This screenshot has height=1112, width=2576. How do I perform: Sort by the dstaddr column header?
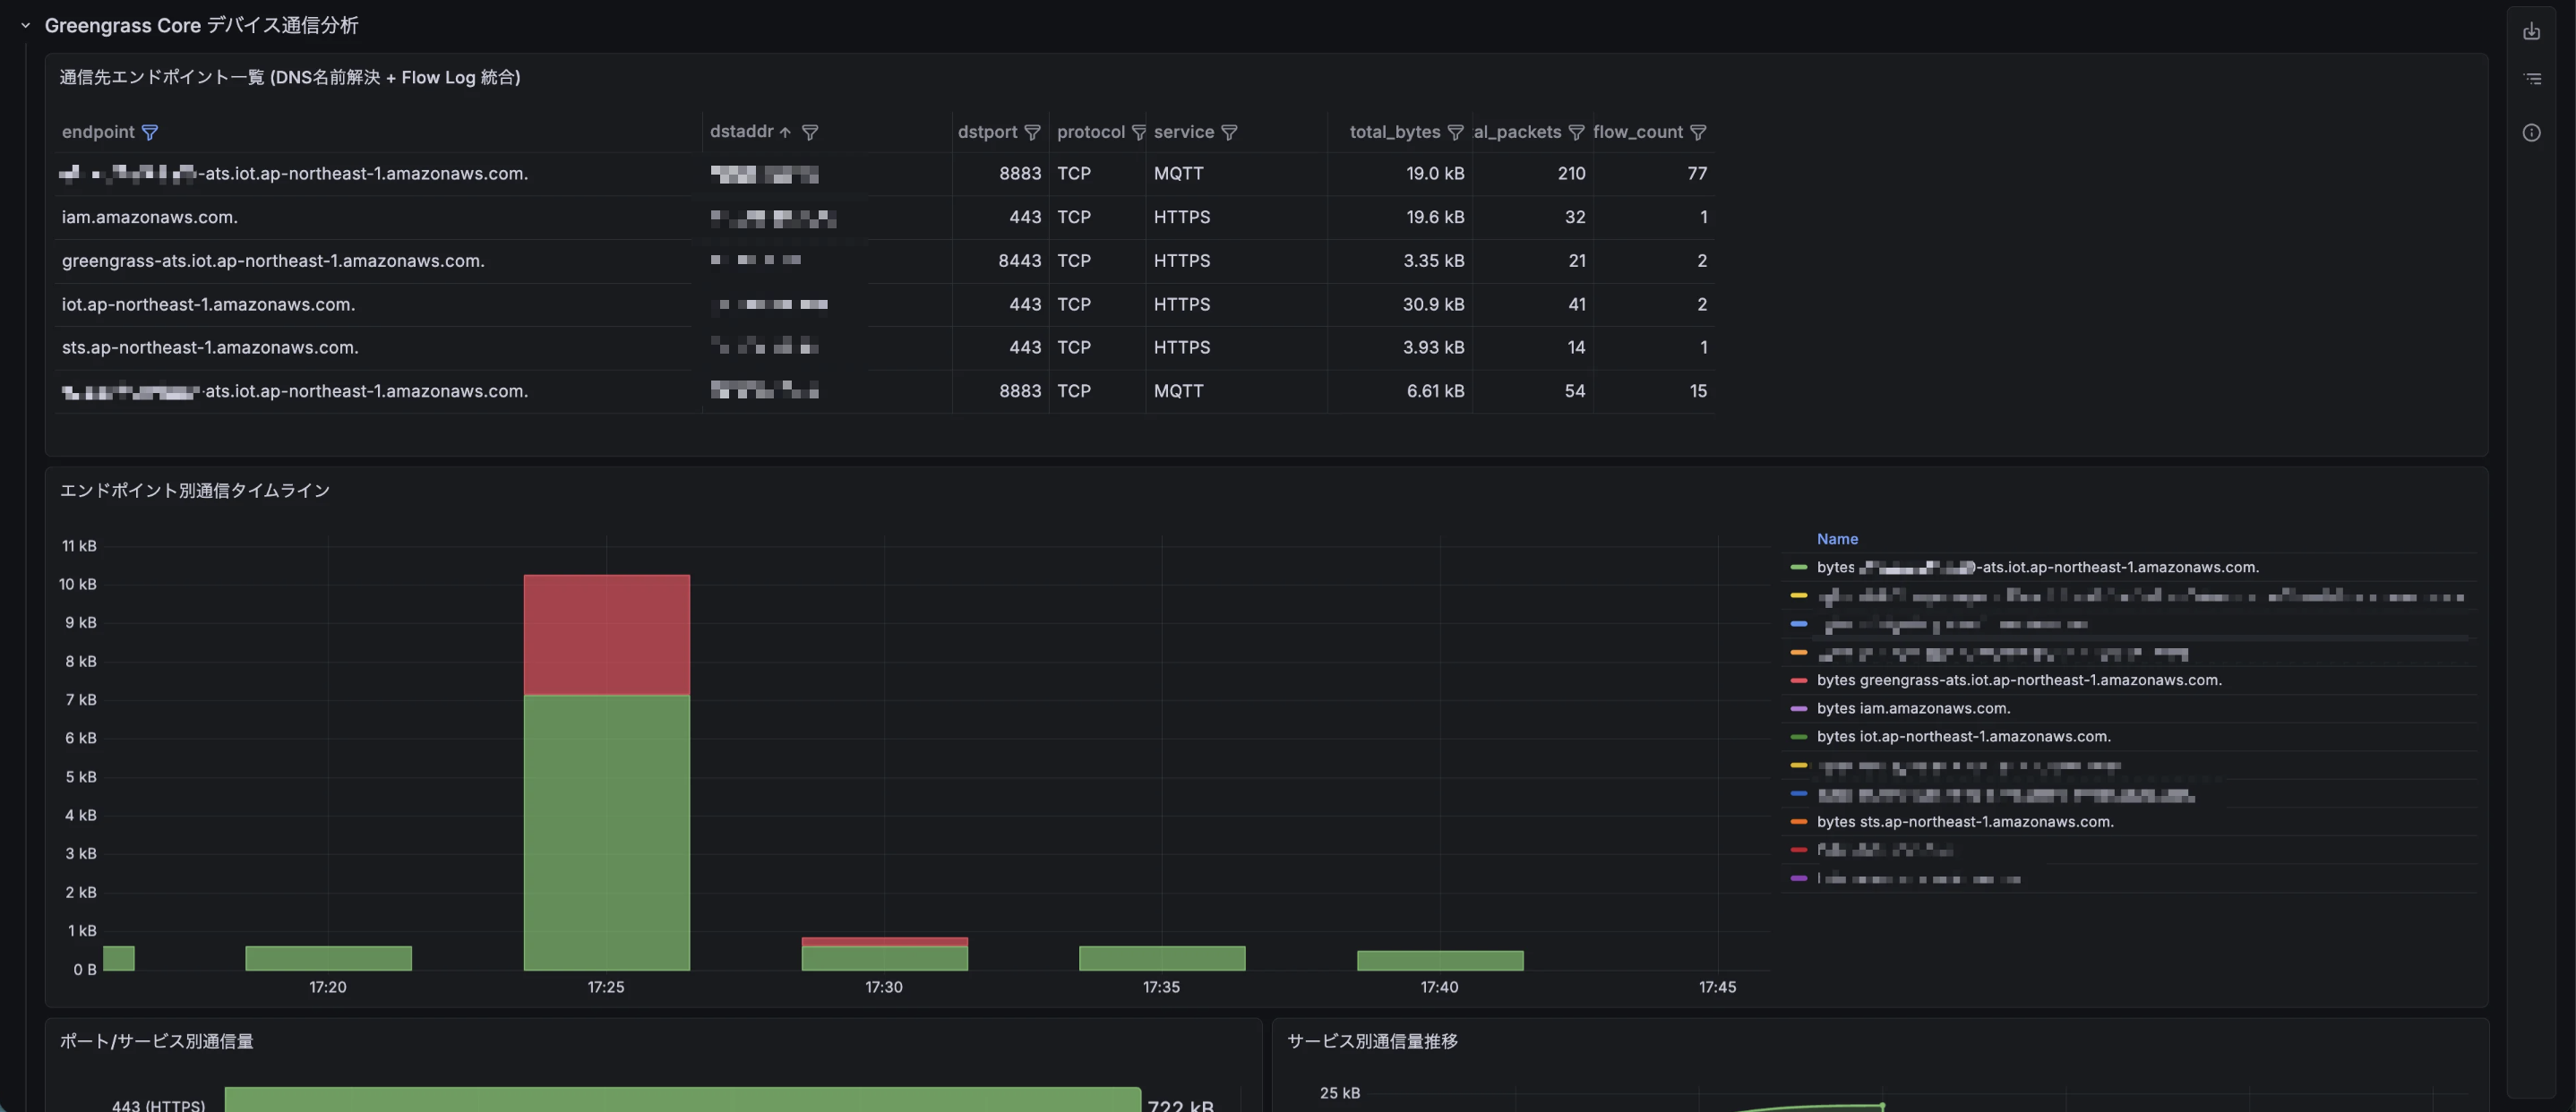coord(741,132)
